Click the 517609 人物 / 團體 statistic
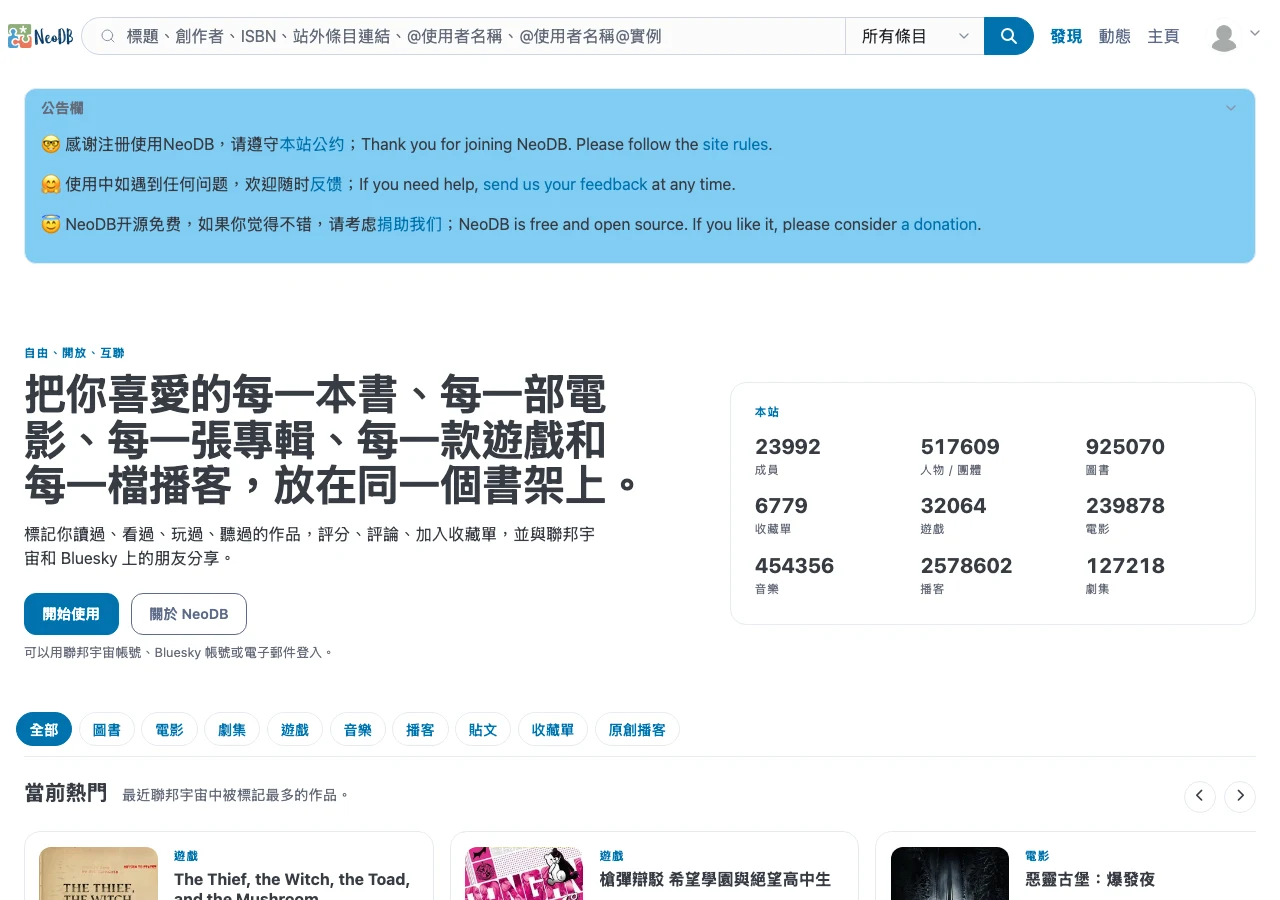Image resolution: width=1280 pixels, height=900 pixels. [x=960, y=456]
